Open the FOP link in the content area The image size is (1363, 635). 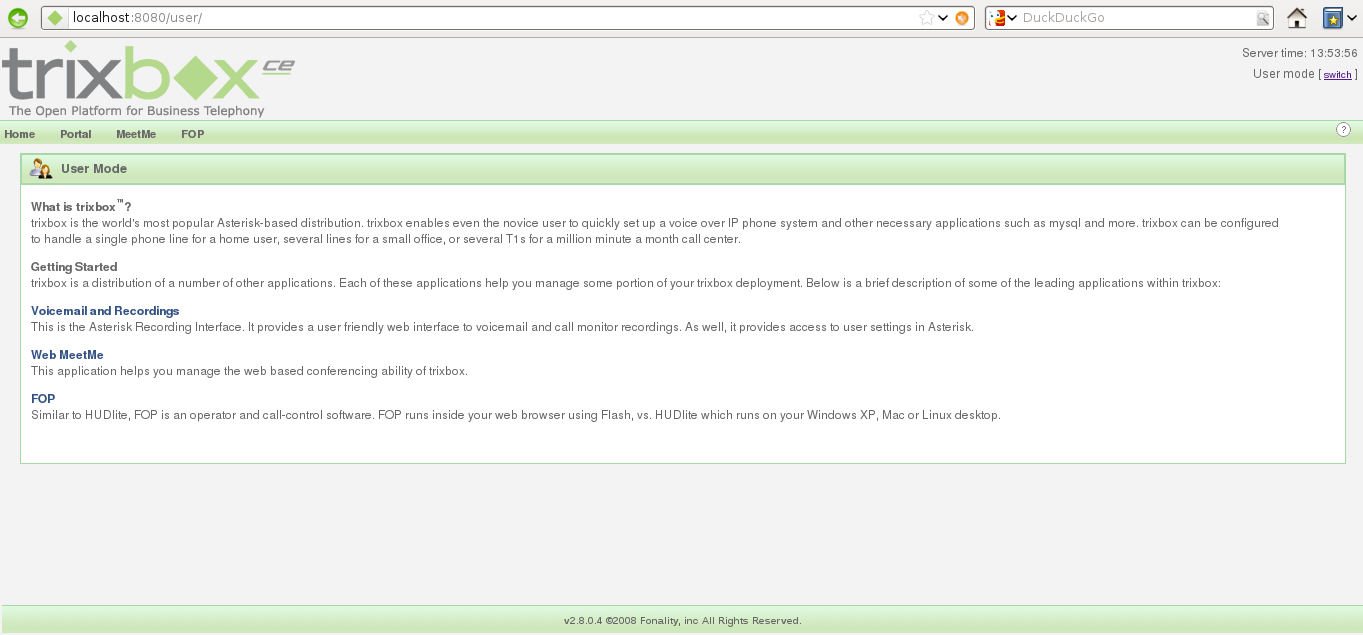click(43, 399)
